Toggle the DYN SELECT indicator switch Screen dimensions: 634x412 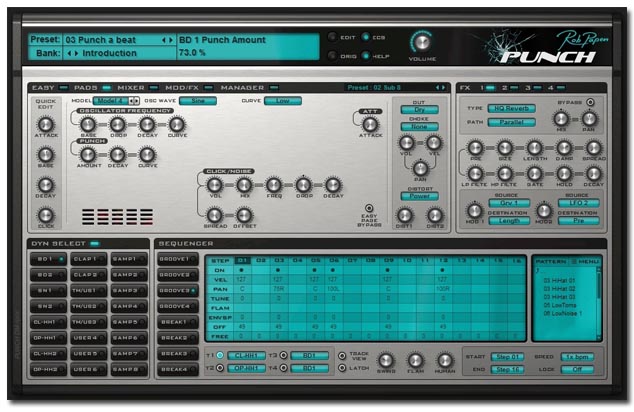click(x=95, y=243)
